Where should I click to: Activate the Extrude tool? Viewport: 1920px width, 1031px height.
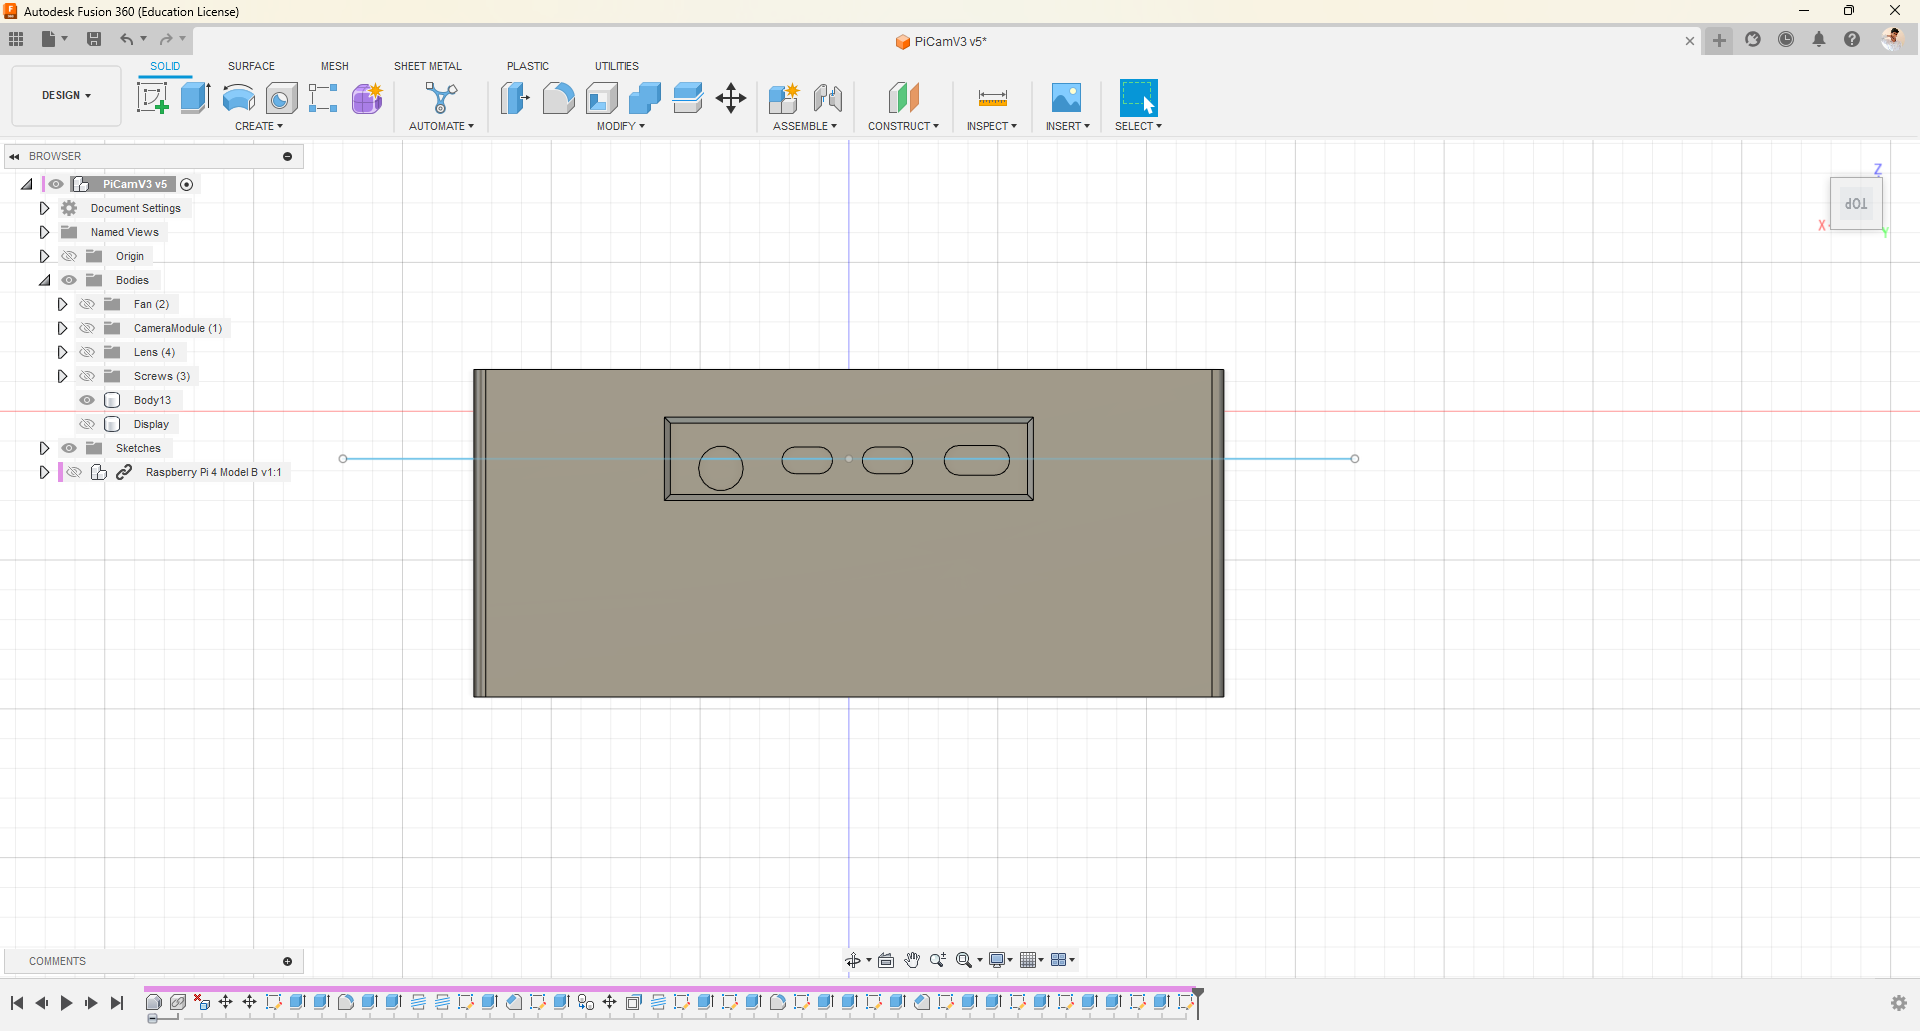click(195, 98)
